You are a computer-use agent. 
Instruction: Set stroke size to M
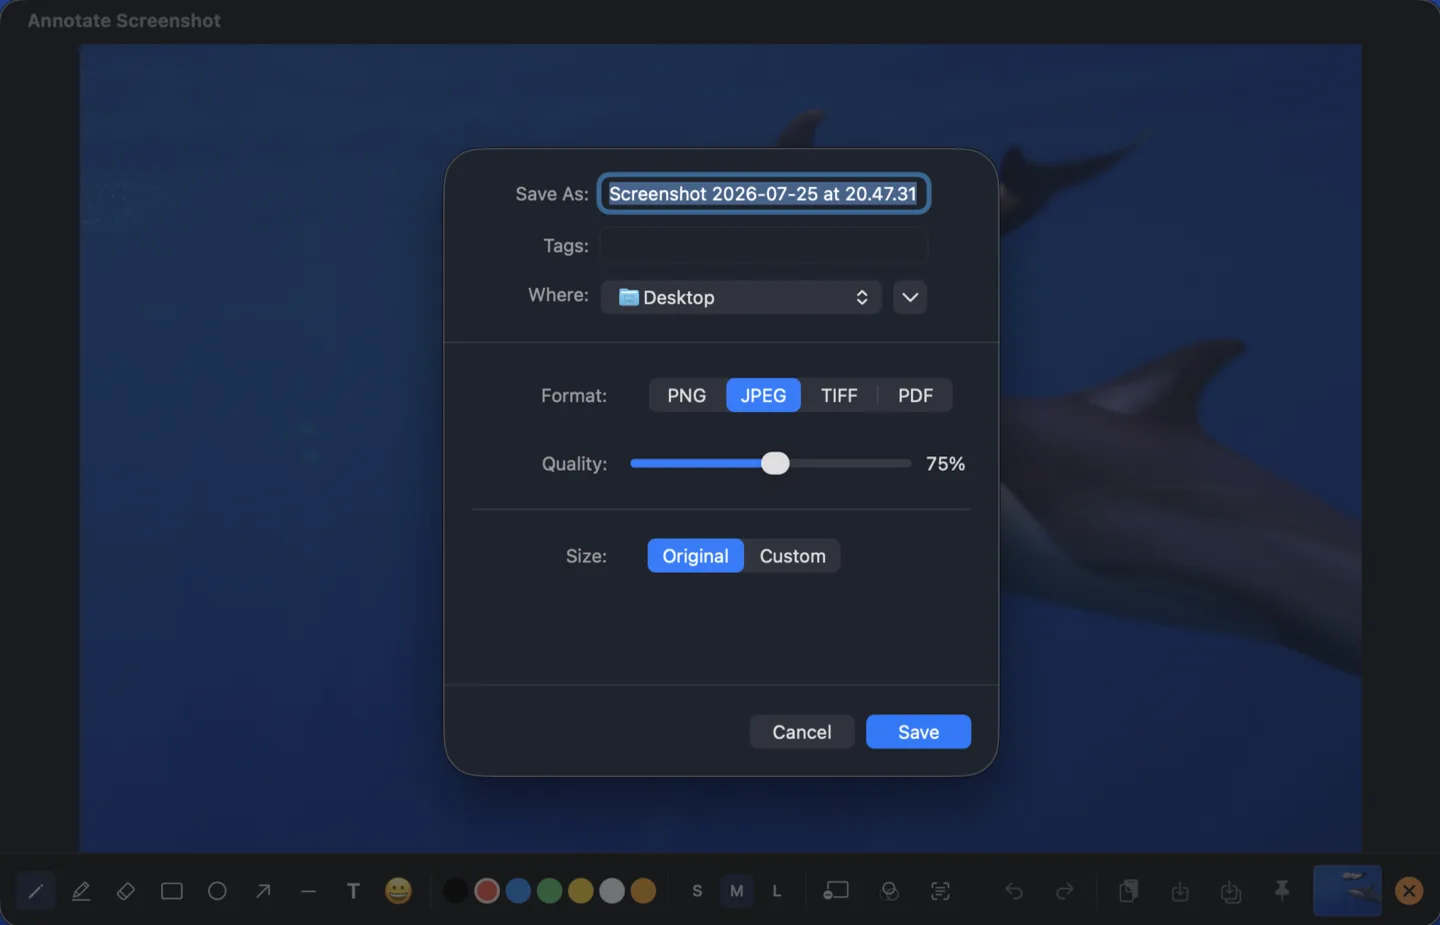737,890
